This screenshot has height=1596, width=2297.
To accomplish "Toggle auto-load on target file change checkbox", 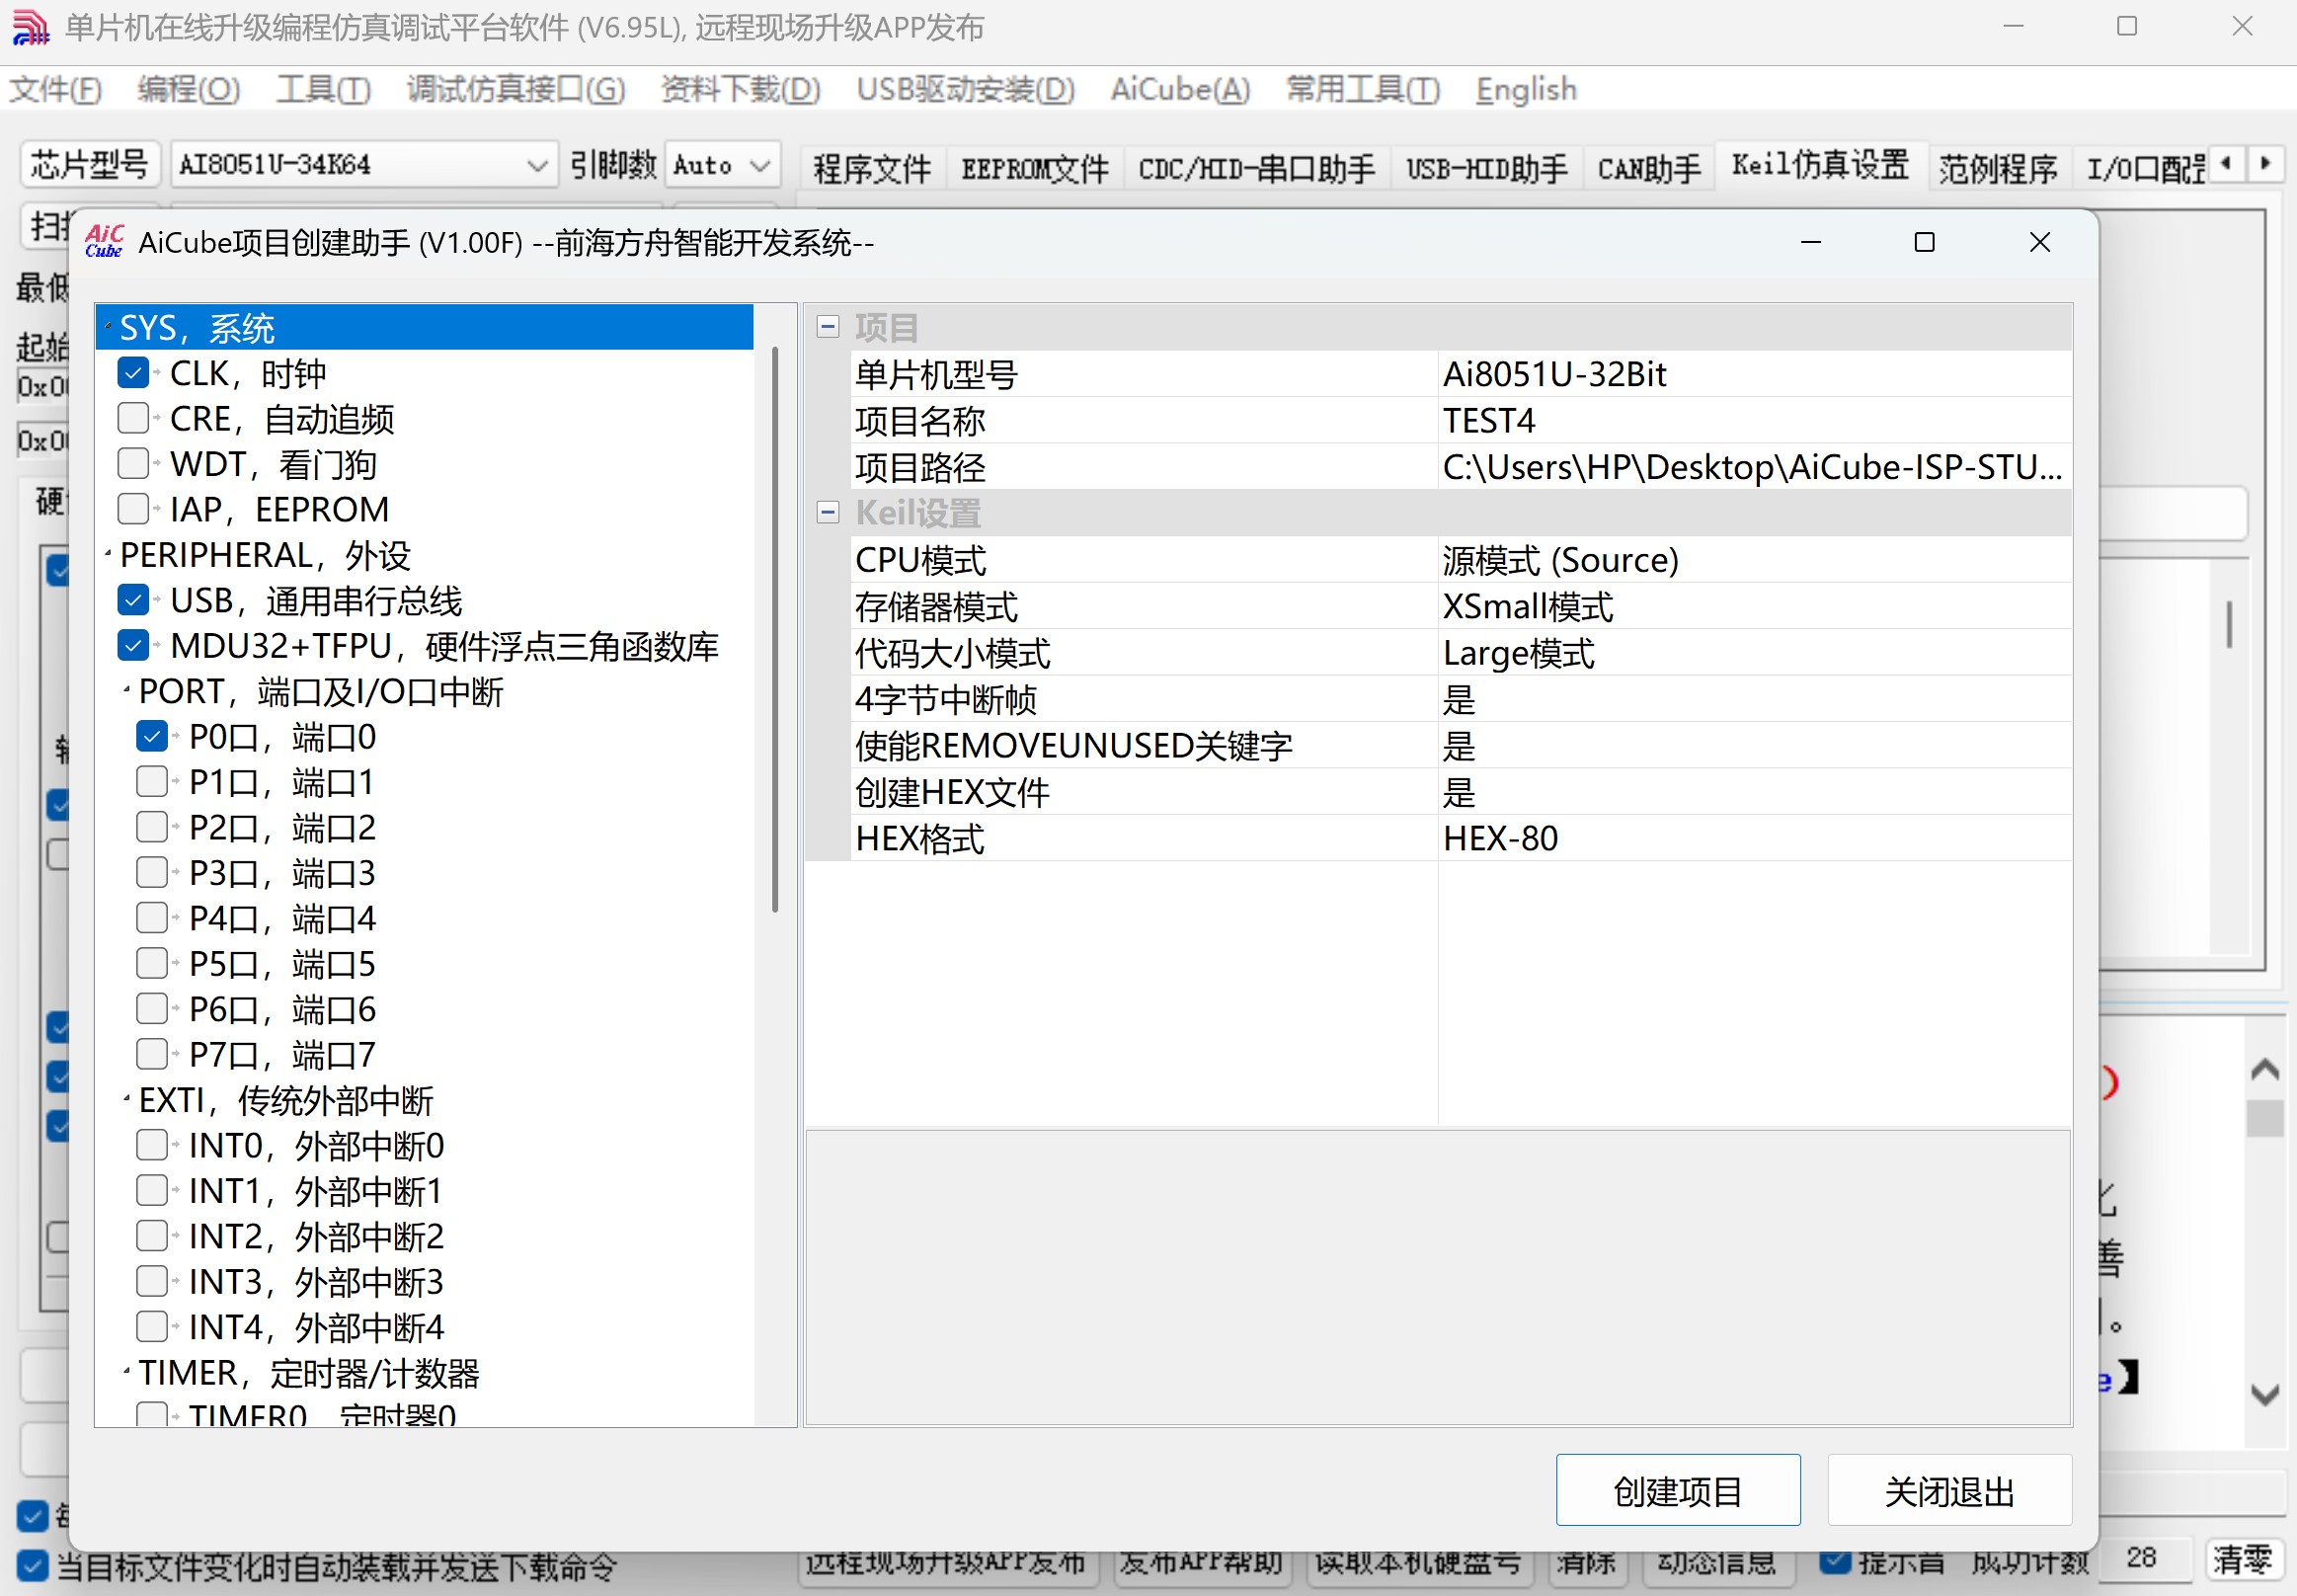I will pos(32,1566).
